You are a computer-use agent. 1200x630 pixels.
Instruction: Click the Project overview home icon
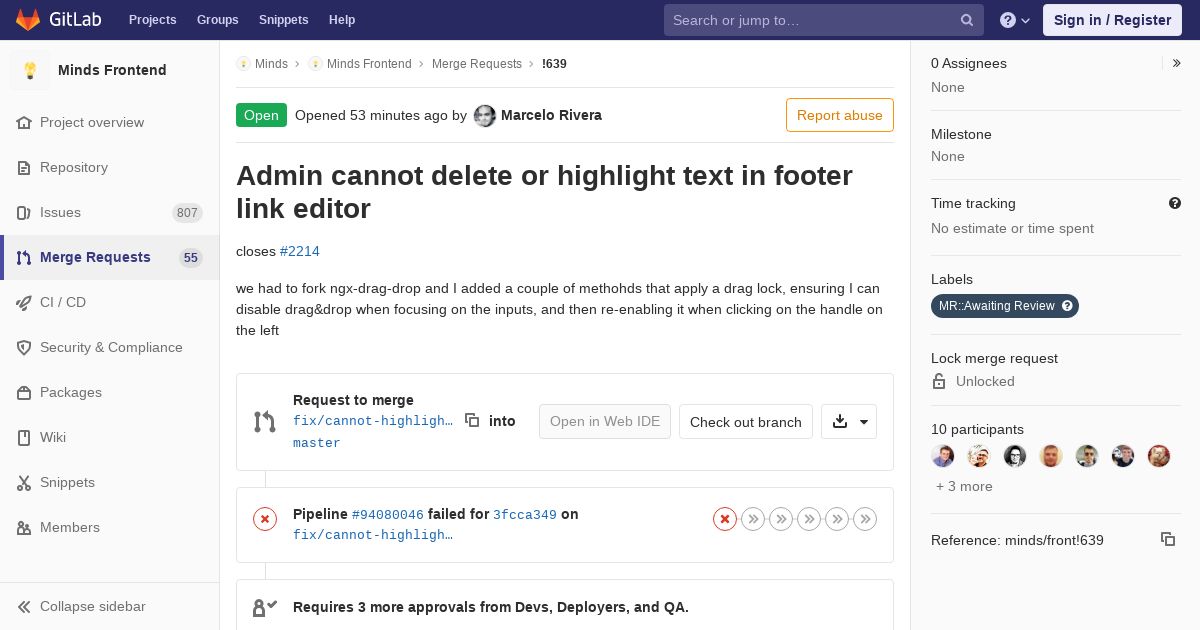click(24, 122)
